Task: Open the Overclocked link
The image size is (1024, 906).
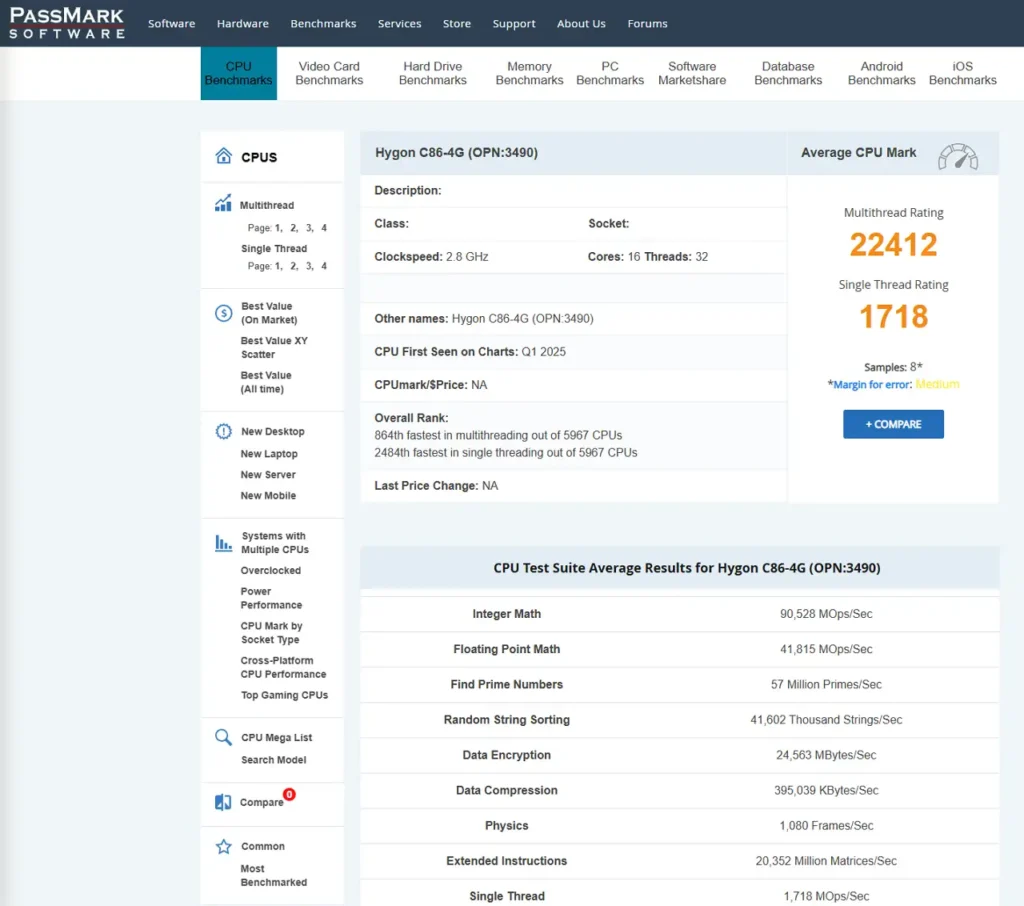Action: click(270, 570)
